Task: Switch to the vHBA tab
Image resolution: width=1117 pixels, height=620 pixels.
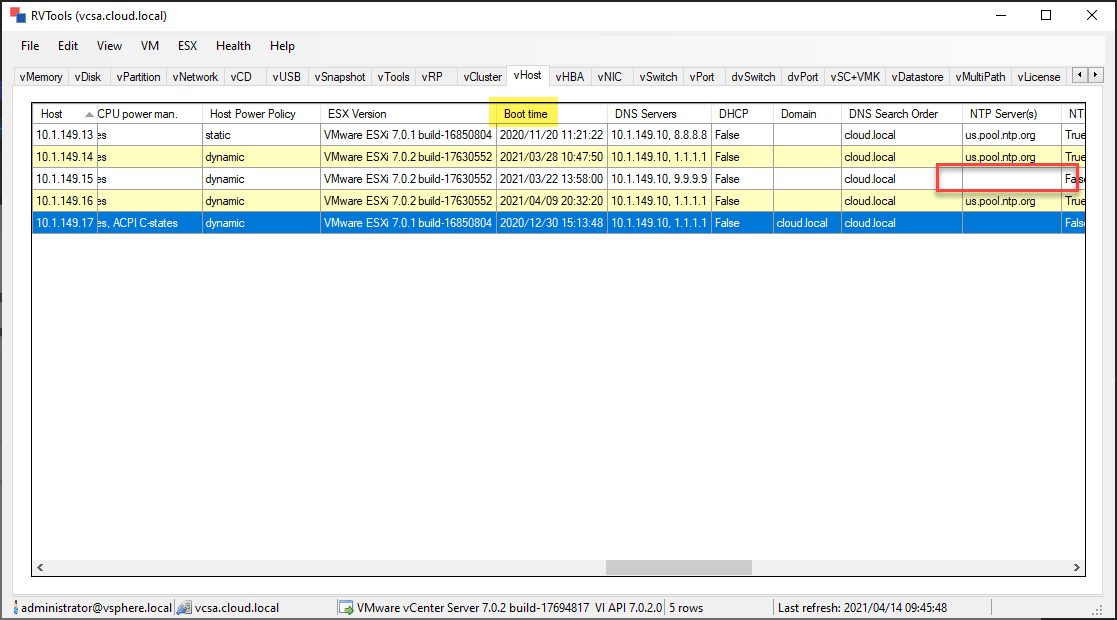Action: [x=569, y=77]
